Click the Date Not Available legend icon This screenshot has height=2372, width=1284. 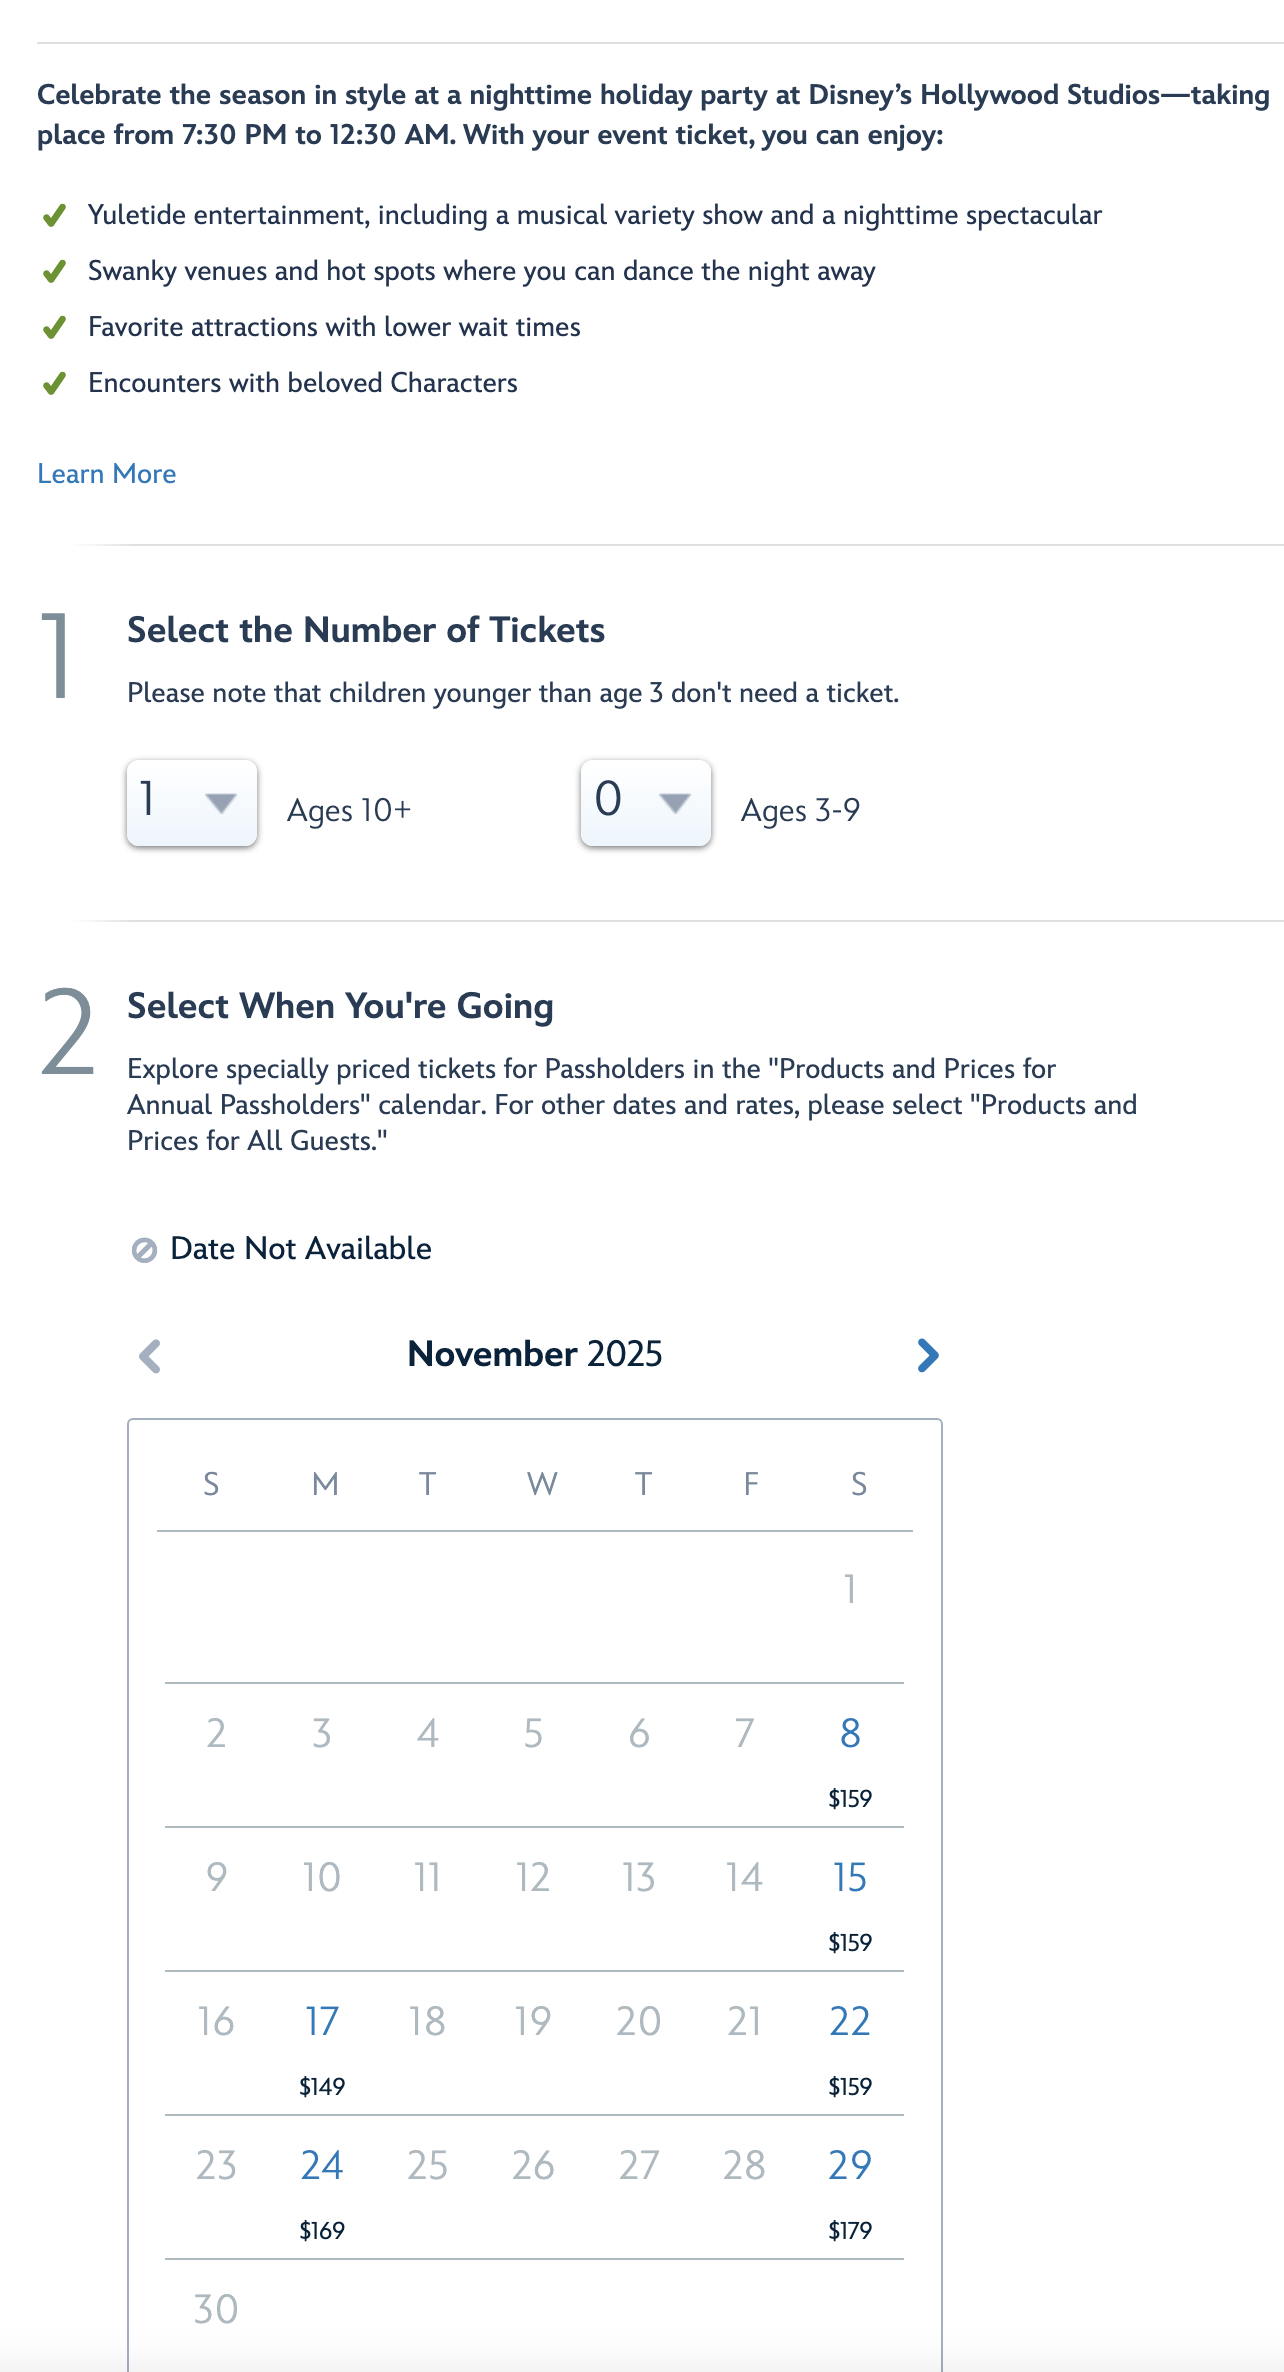coord(144,1250)
